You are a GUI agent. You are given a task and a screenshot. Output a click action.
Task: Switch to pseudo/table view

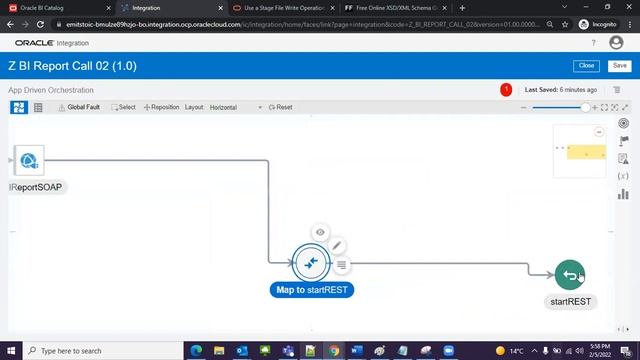[38, 107]
